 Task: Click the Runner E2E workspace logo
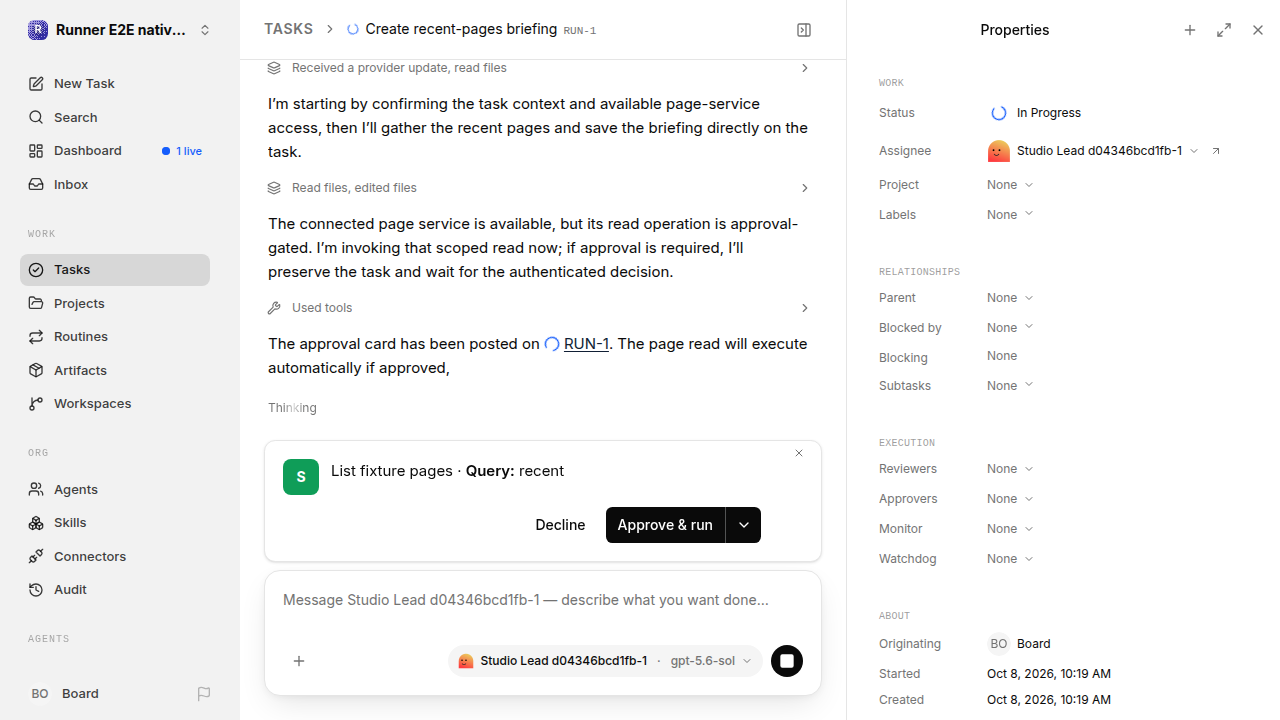38,30
